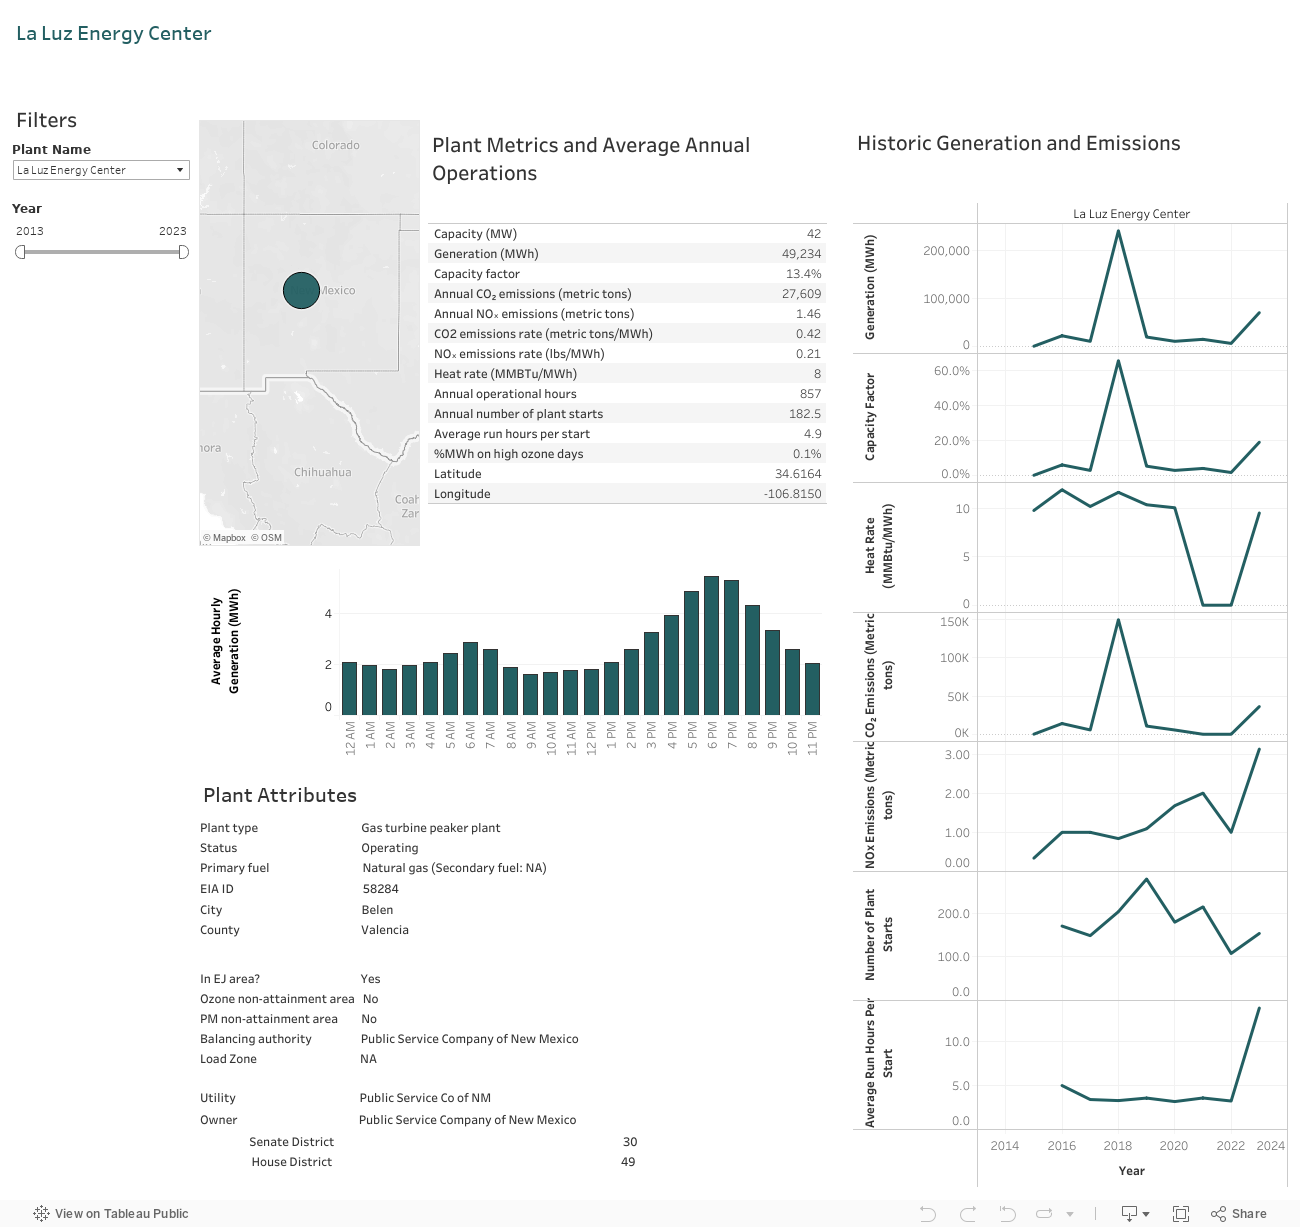Select the plant marker circle on the map
The width and height of the screenshot is (1300, 1227).
301,290
